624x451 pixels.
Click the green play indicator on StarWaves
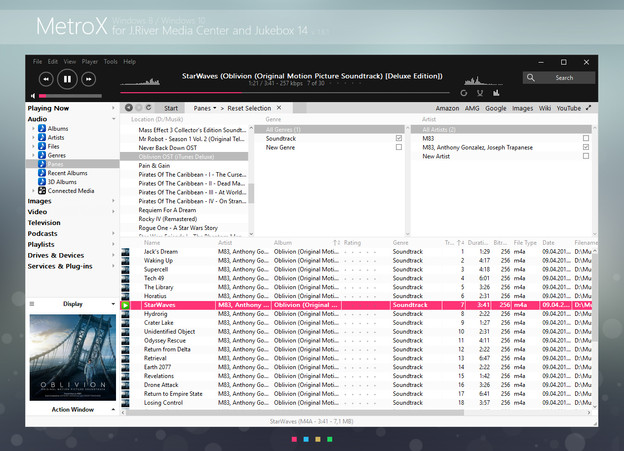(x=125, y=305)
